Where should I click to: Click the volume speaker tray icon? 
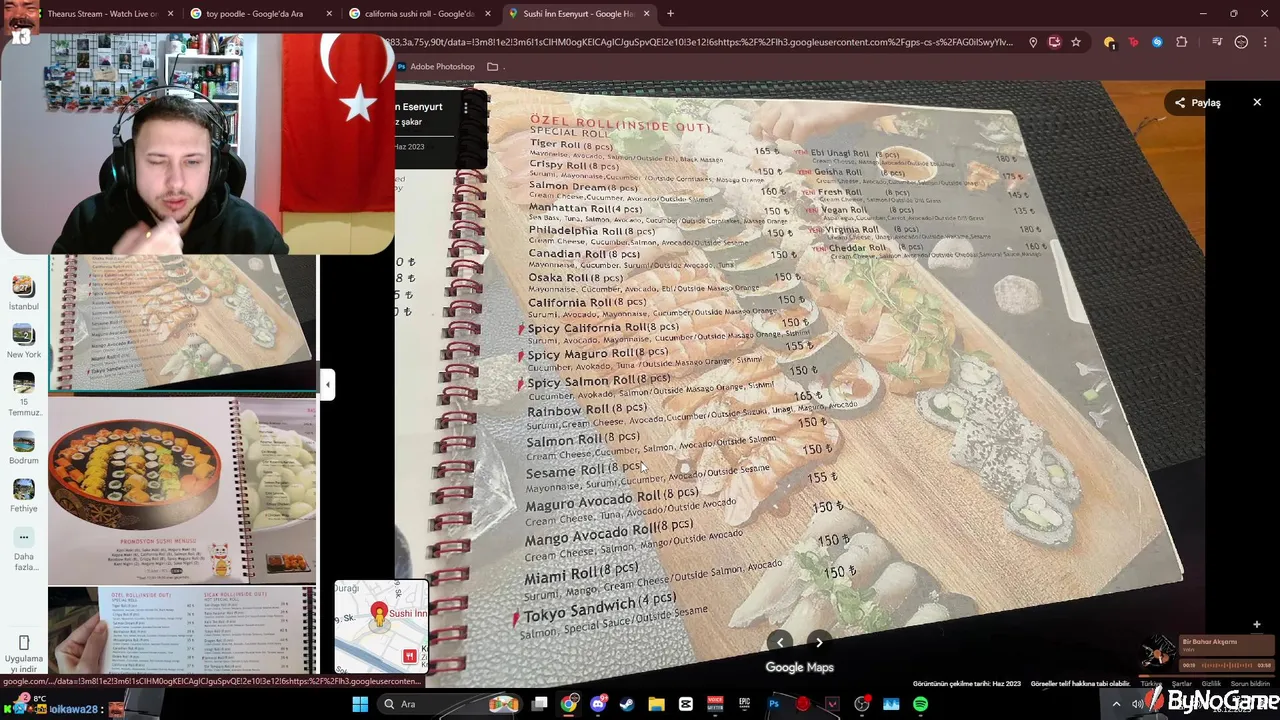click(x=1138, y=704)
